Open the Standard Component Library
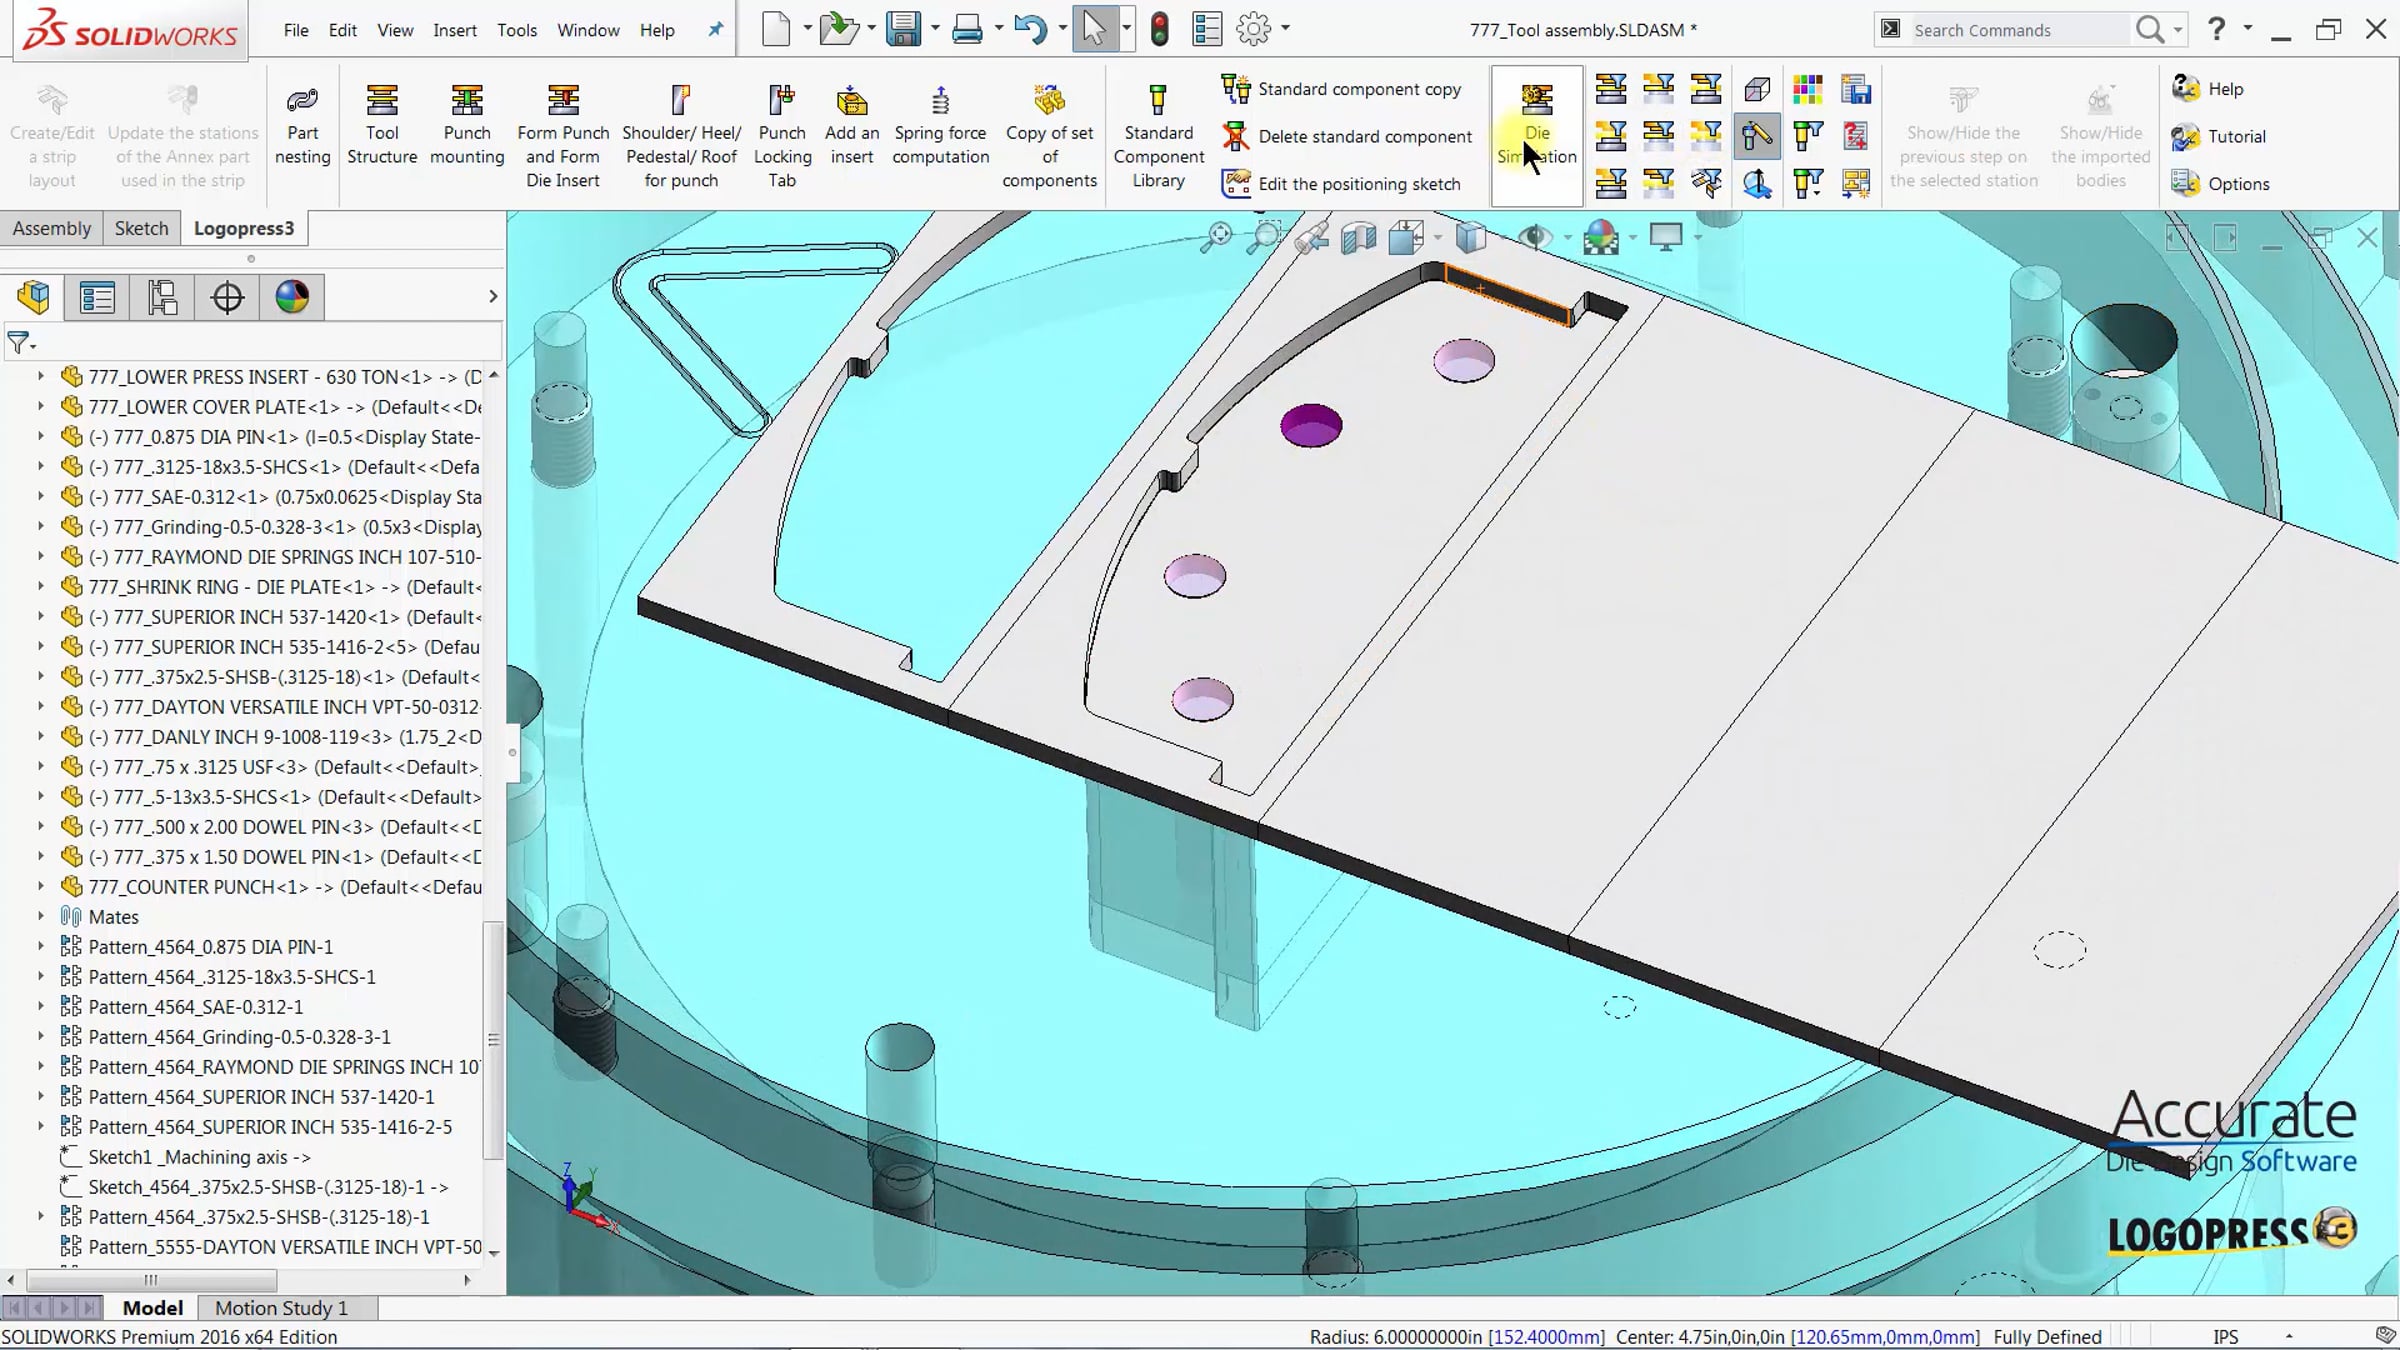The image size is (2400, 1350). pyautogui.click(x=1159, y=138)
